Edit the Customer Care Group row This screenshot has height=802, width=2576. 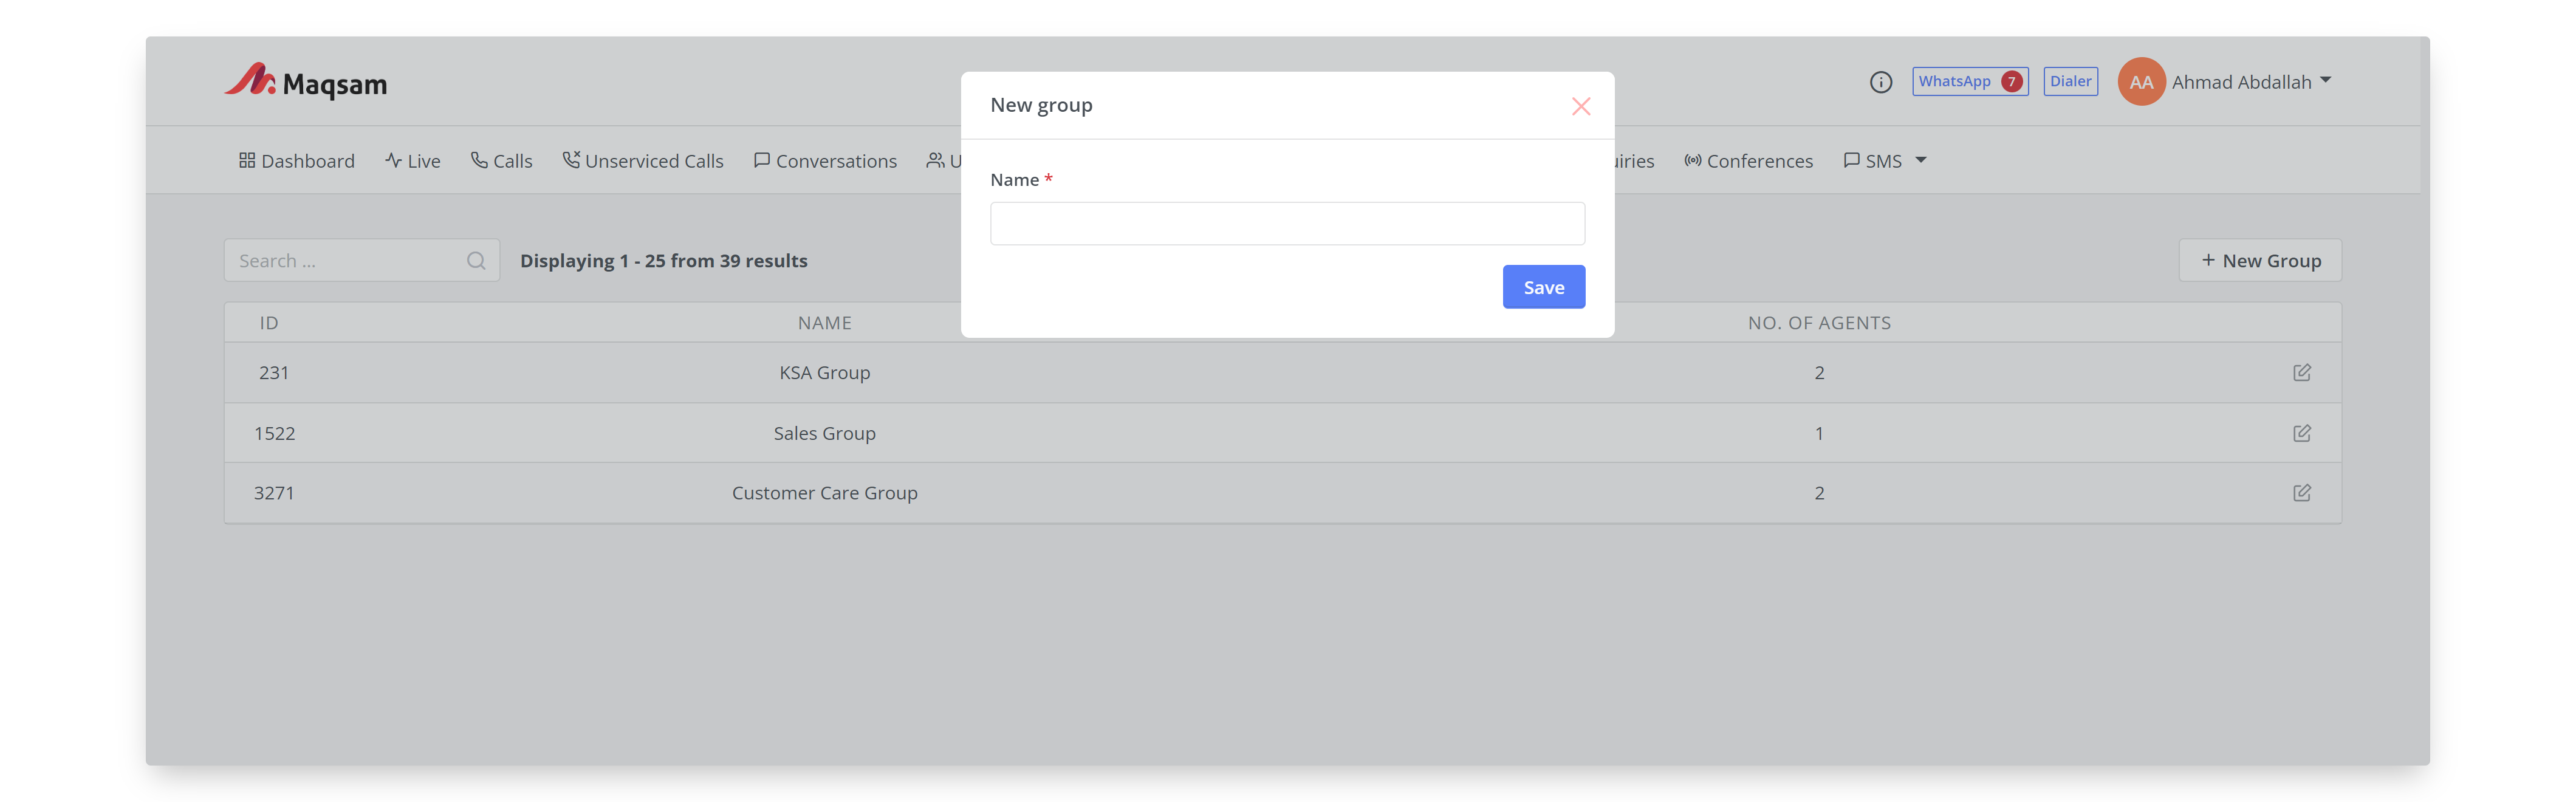(2301, 493)
